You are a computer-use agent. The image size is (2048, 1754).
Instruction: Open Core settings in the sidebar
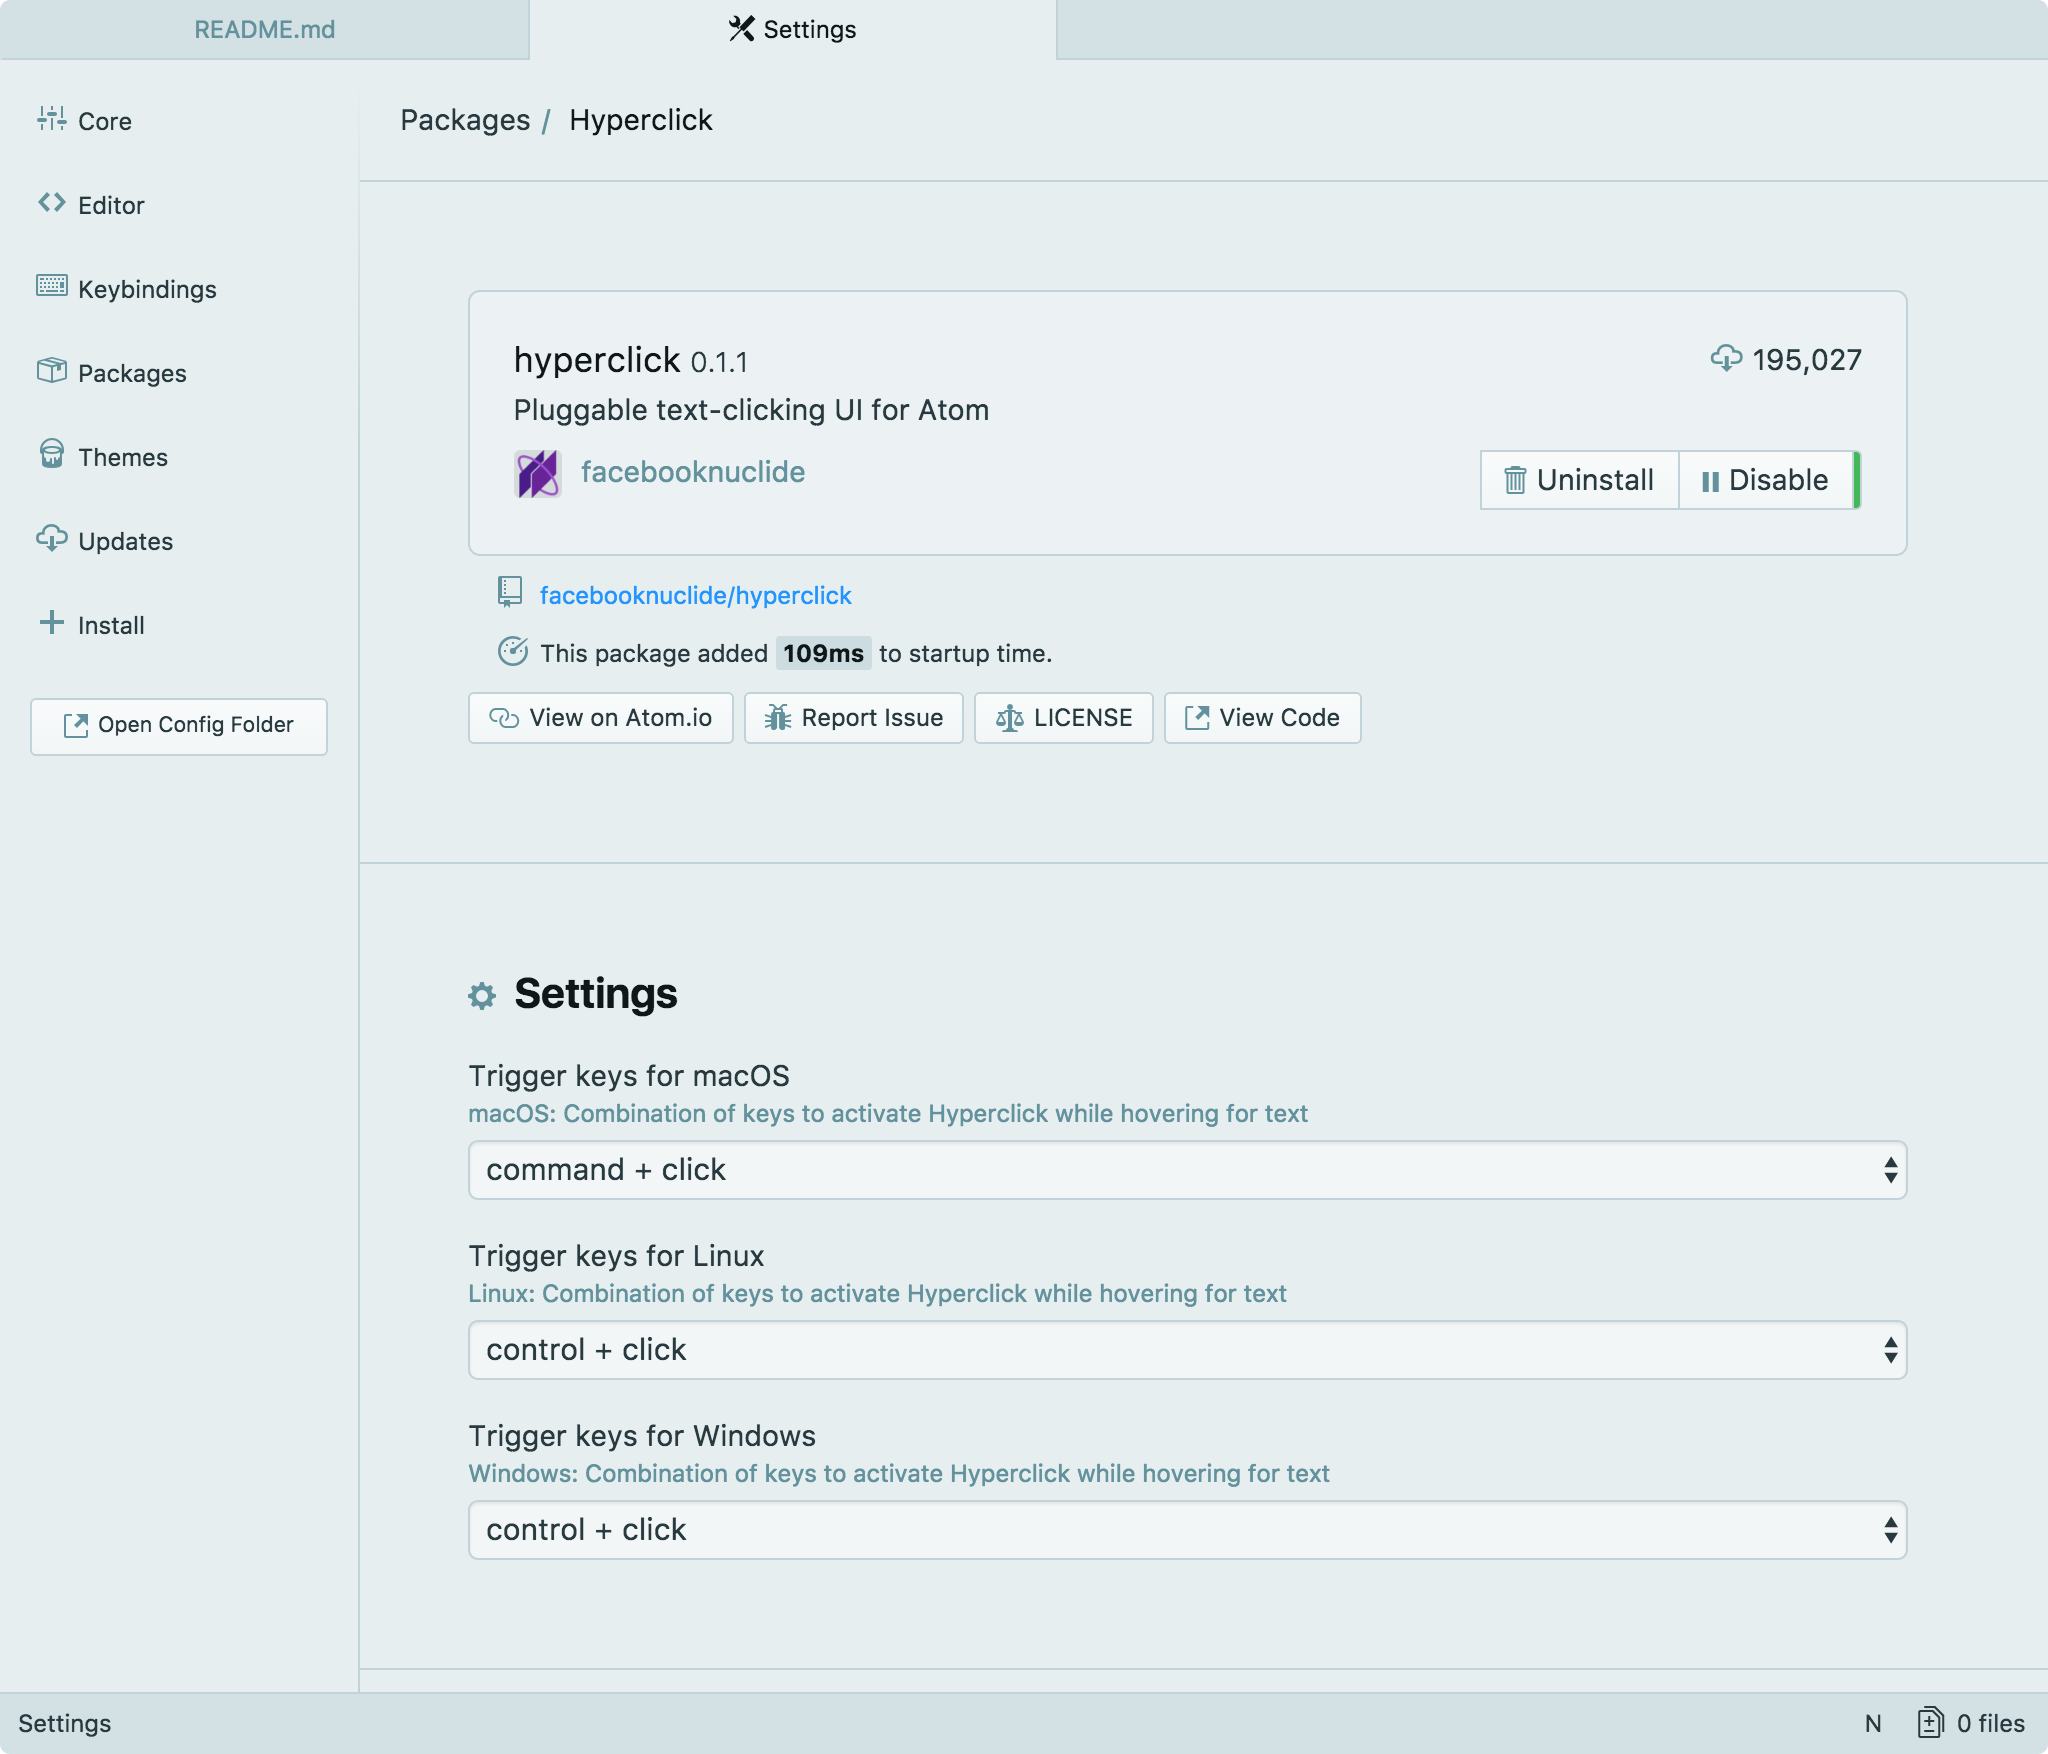pos(104,121)
